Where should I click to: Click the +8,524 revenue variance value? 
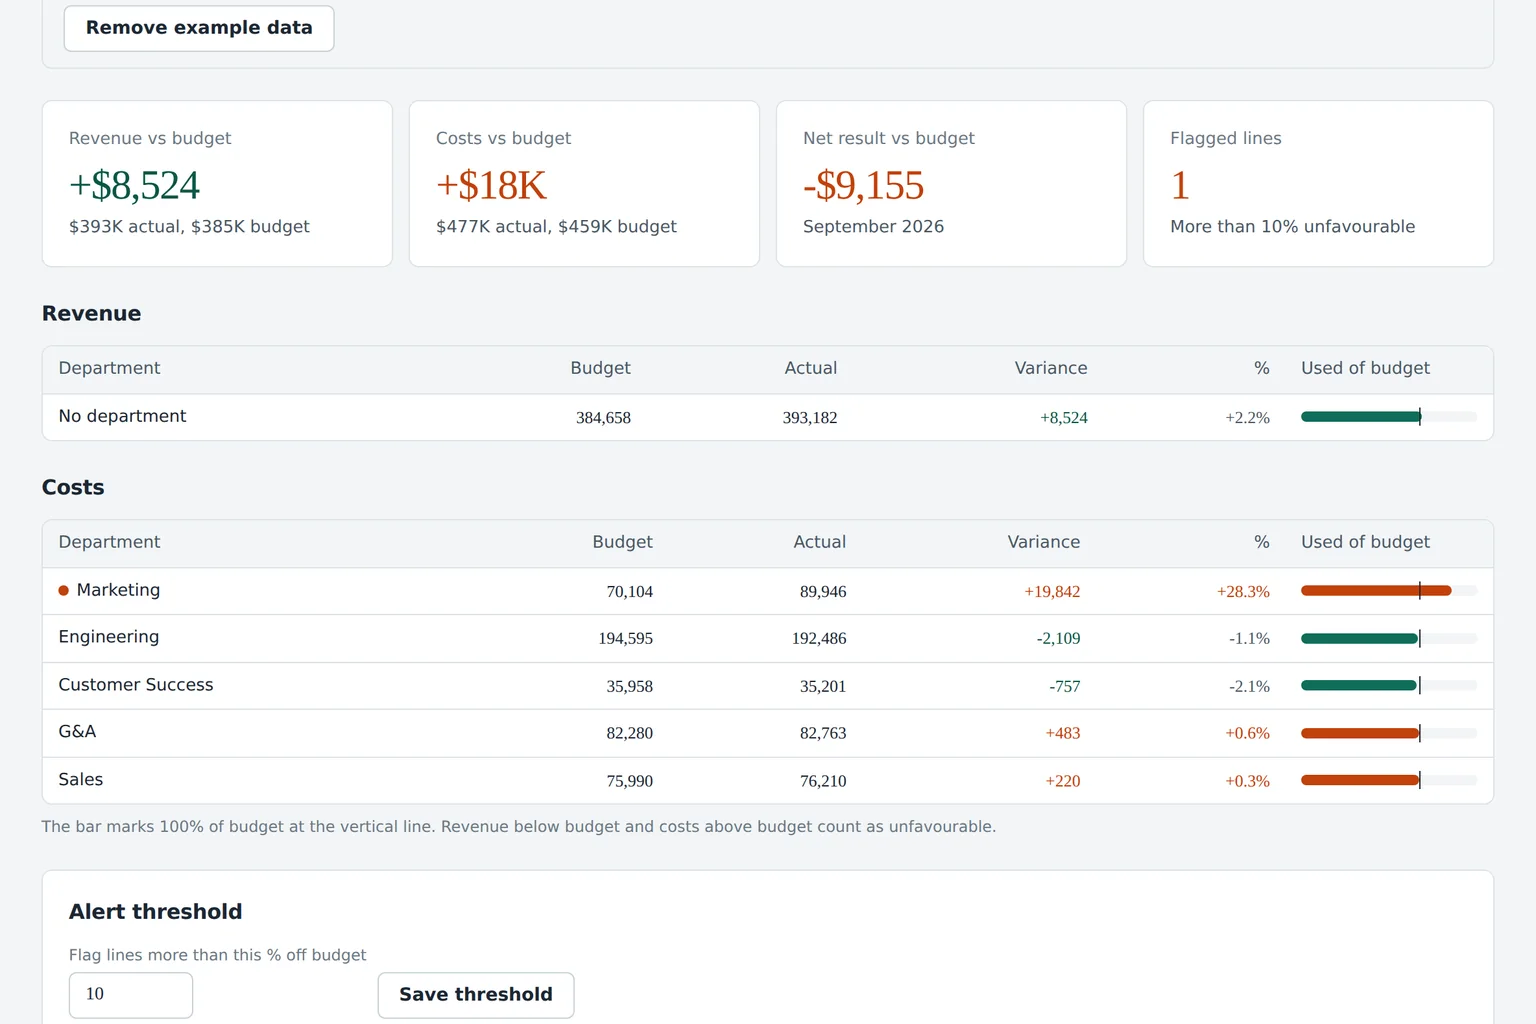1064,418
